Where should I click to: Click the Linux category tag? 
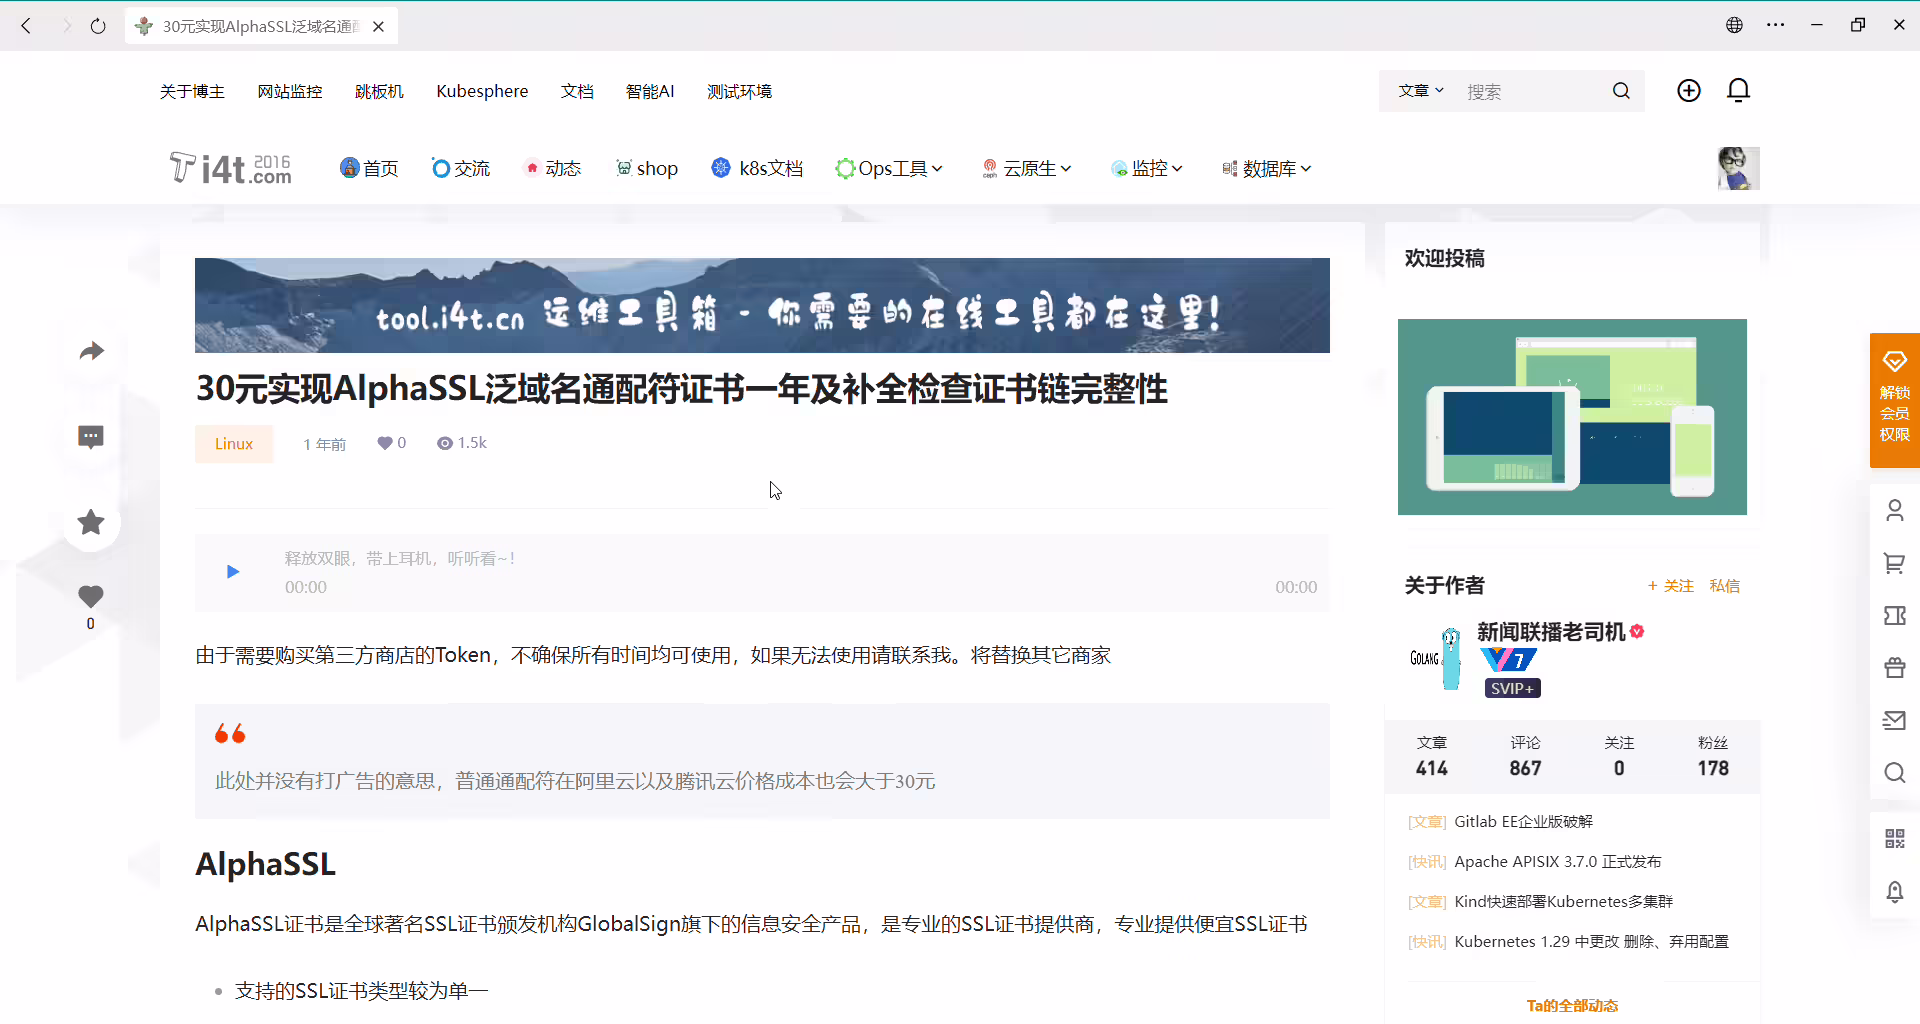[x=234, y=444]
